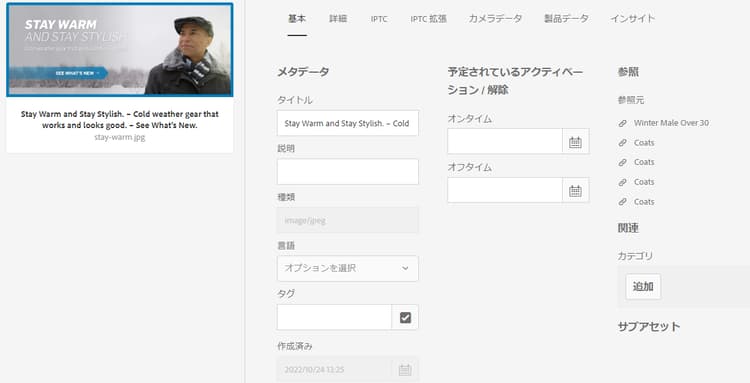The width and height of the screenshot is (750, 383).
Task: Click the オンタイム date field
Action: click(505, 142)
